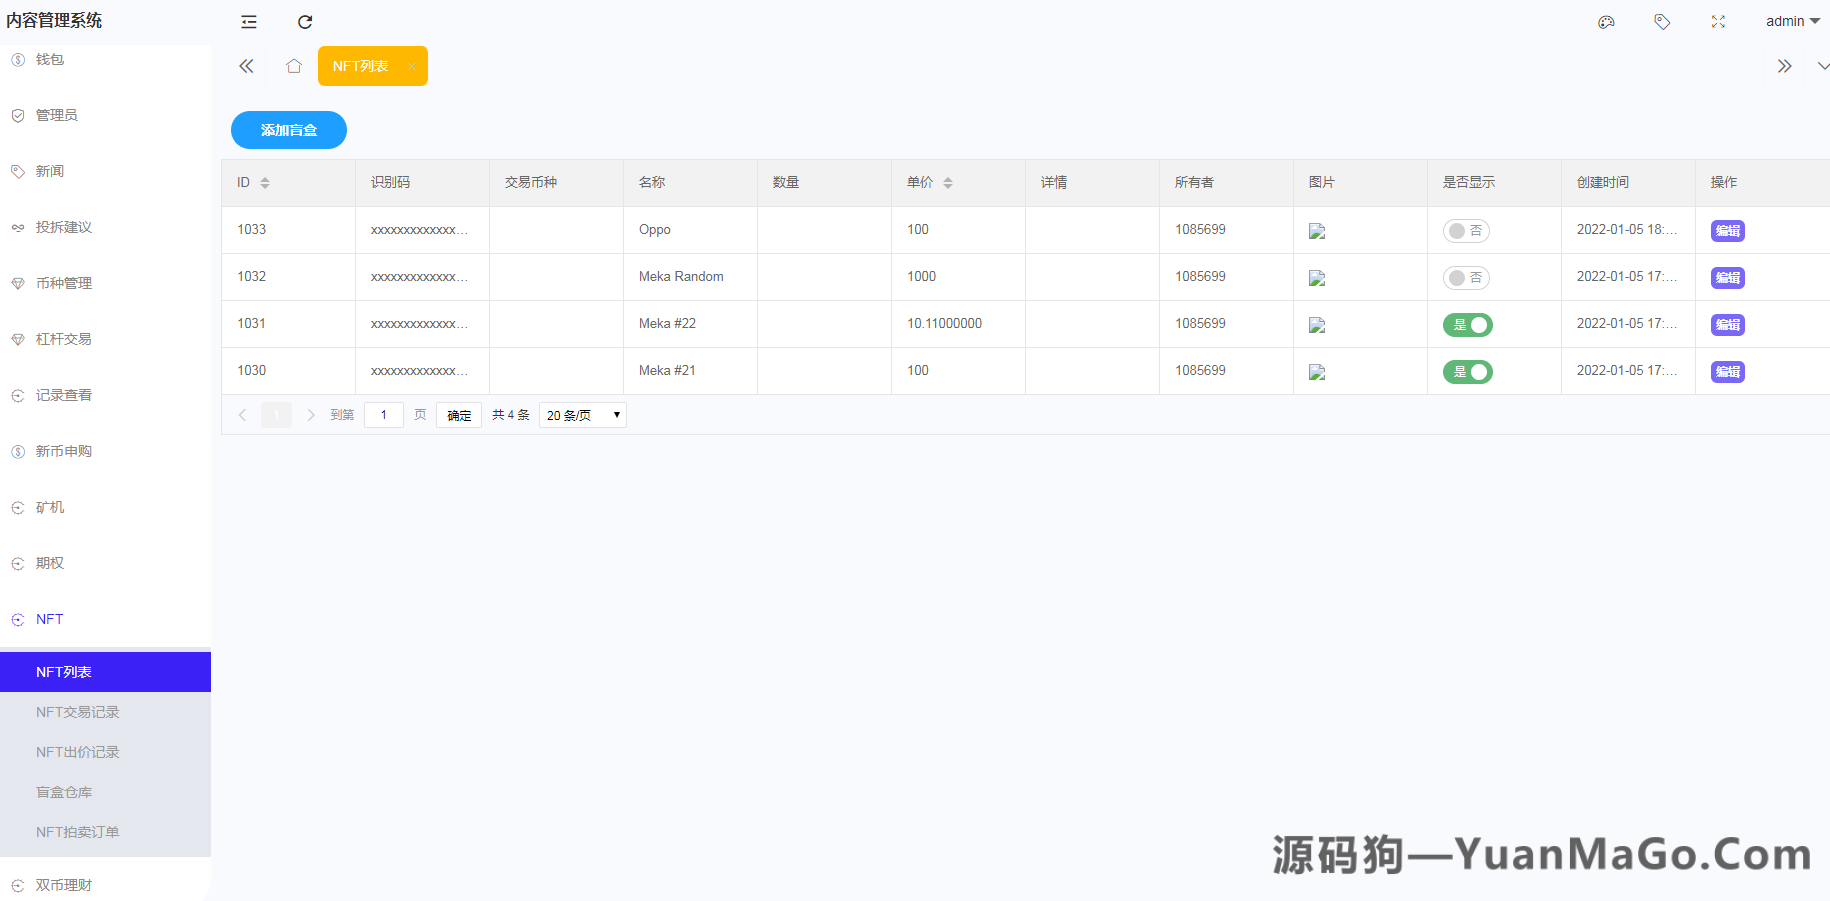This screenshot has height=901, width=1830.
Task: Click the tag icon in the top bar
Action: (x=1662, y=21)
